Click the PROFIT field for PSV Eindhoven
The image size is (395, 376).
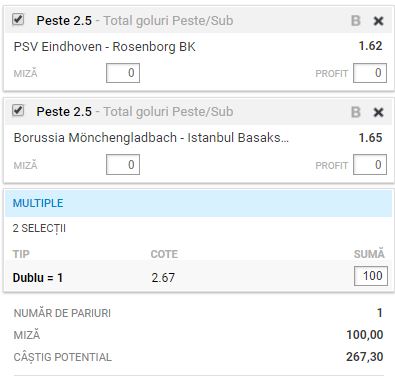pos(370,73)
